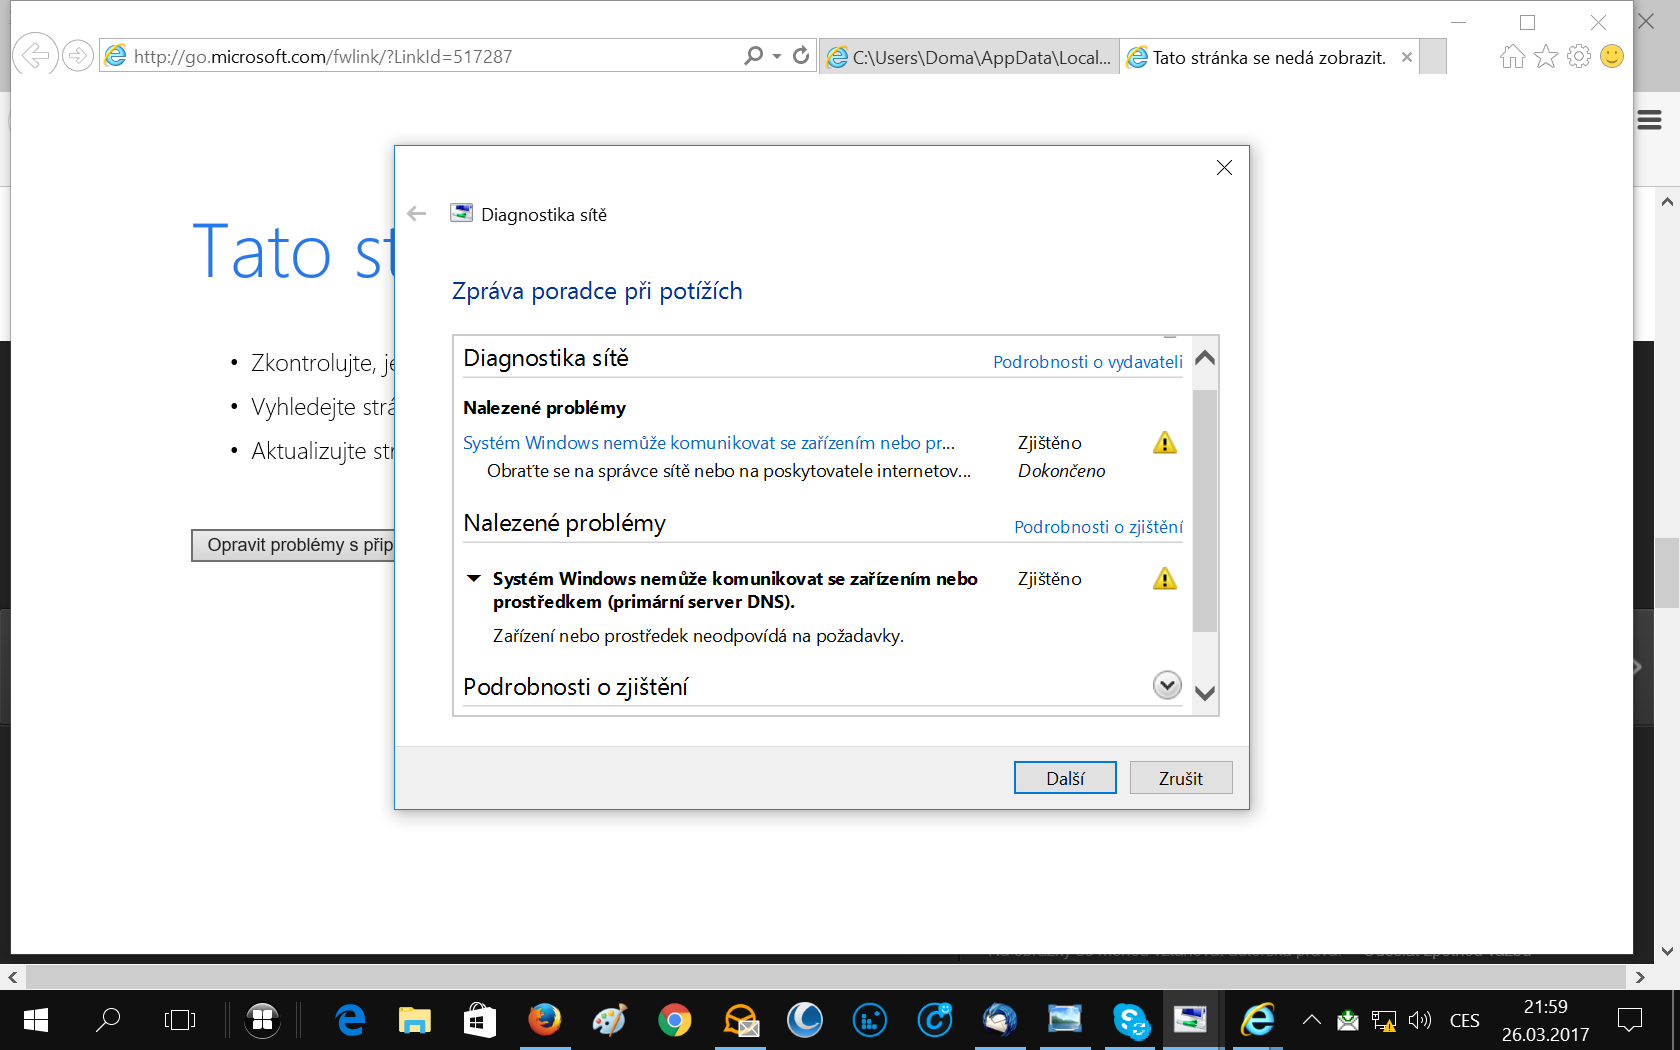The image size is (1680, 1050).
Task: Open Google Chrome from the taskbar
Action: click(x=675, y=1020)
